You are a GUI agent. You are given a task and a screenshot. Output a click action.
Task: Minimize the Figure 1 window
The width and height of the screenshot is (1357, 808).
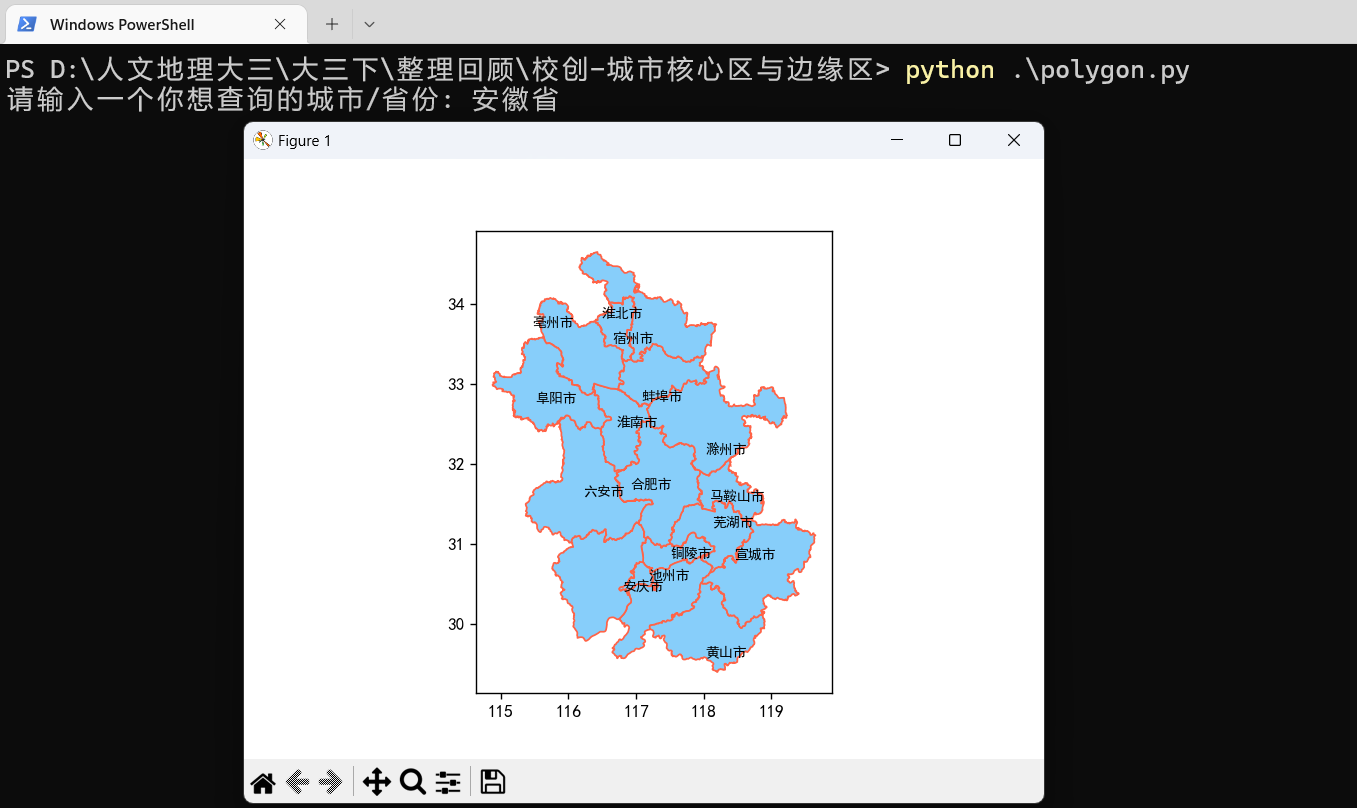tap(897, 141)
